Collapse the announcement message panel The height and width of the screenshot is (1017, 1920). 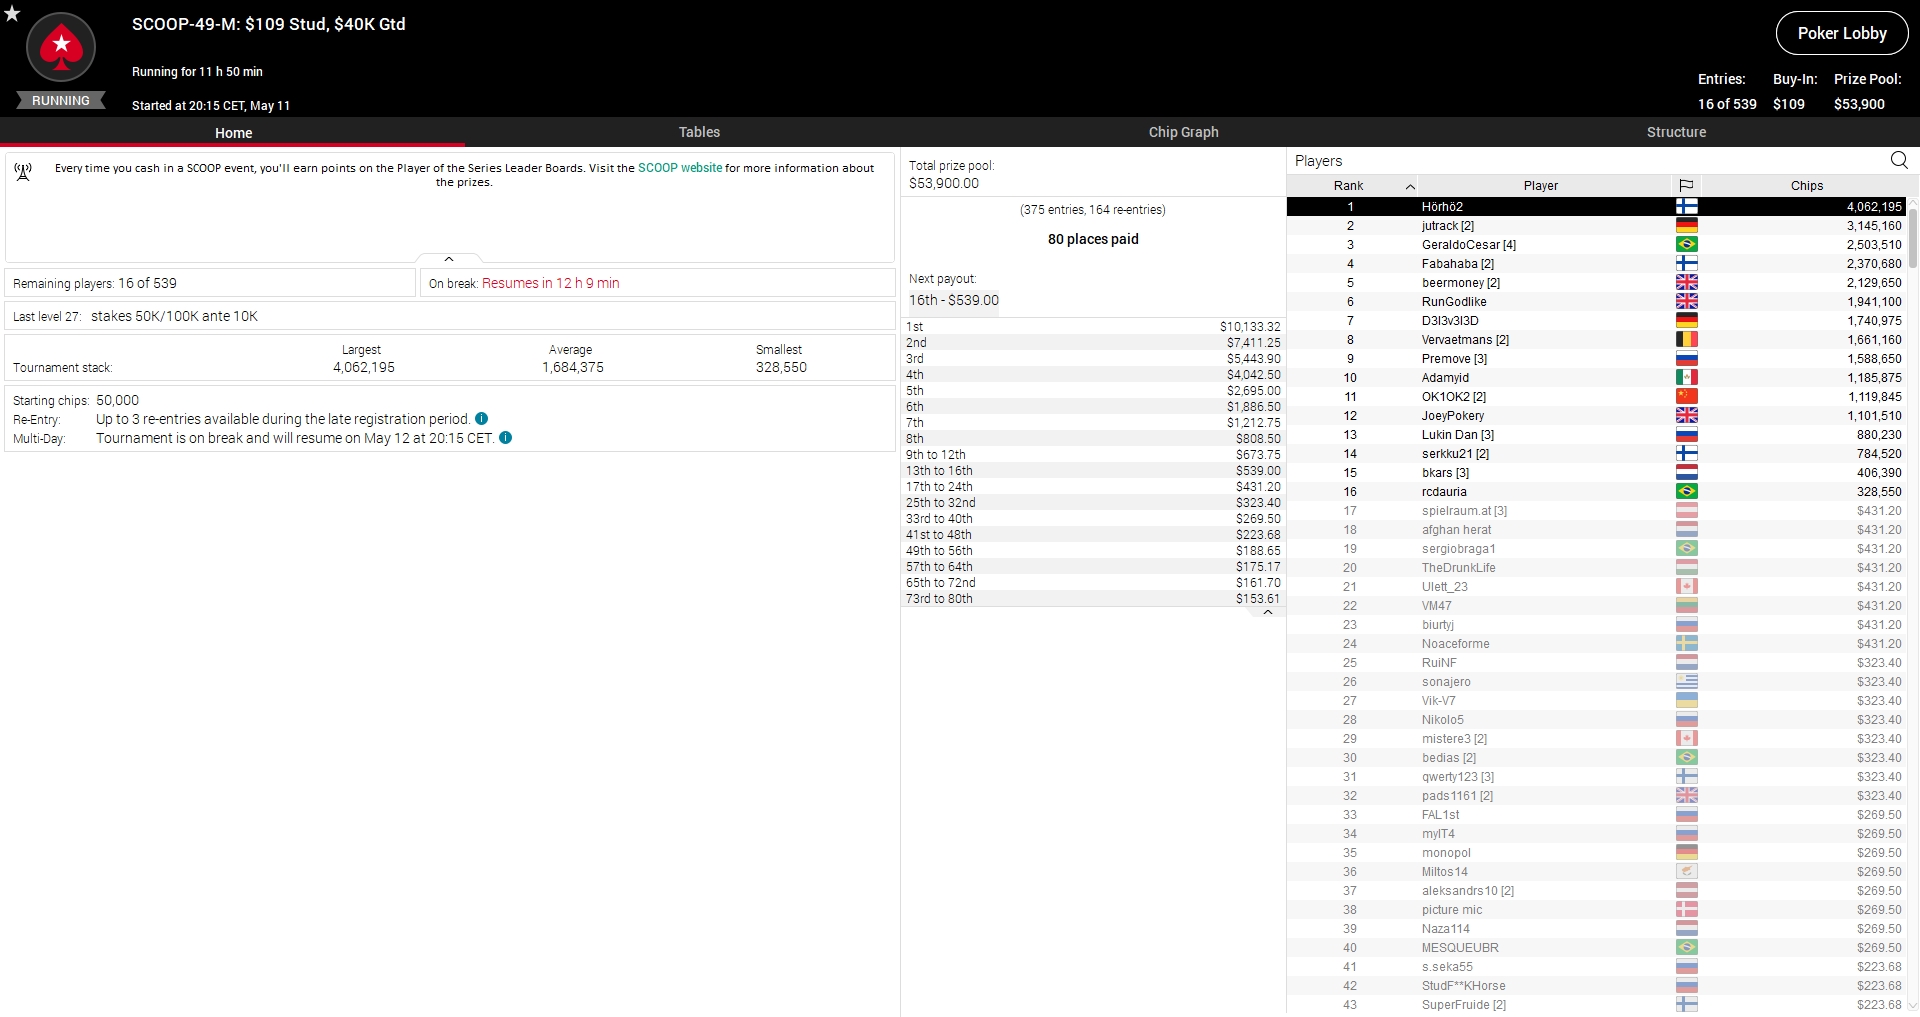[449, 259]
